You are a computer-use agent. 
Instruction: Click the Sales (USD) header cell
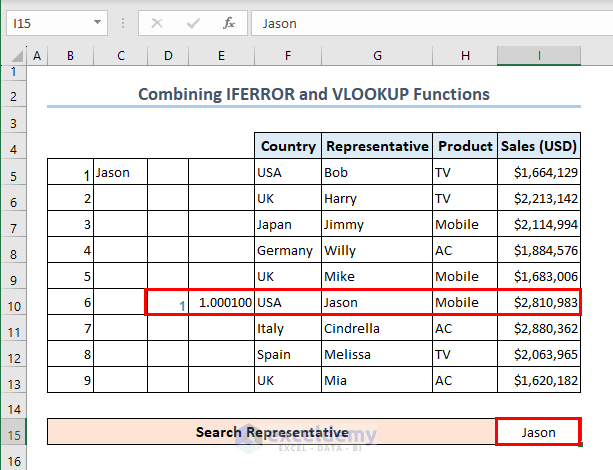pos(539,146)
